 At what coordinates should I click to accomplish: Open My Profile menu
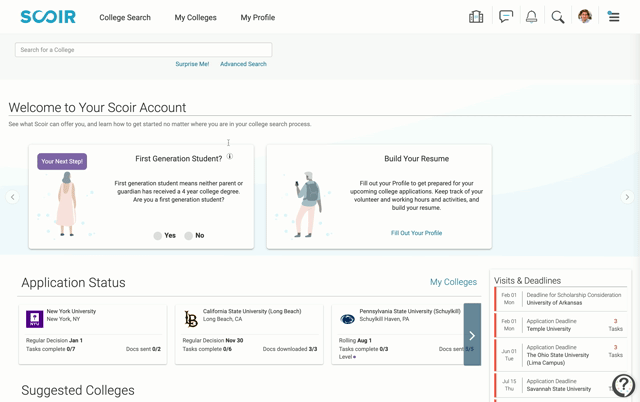pos(258,18)
